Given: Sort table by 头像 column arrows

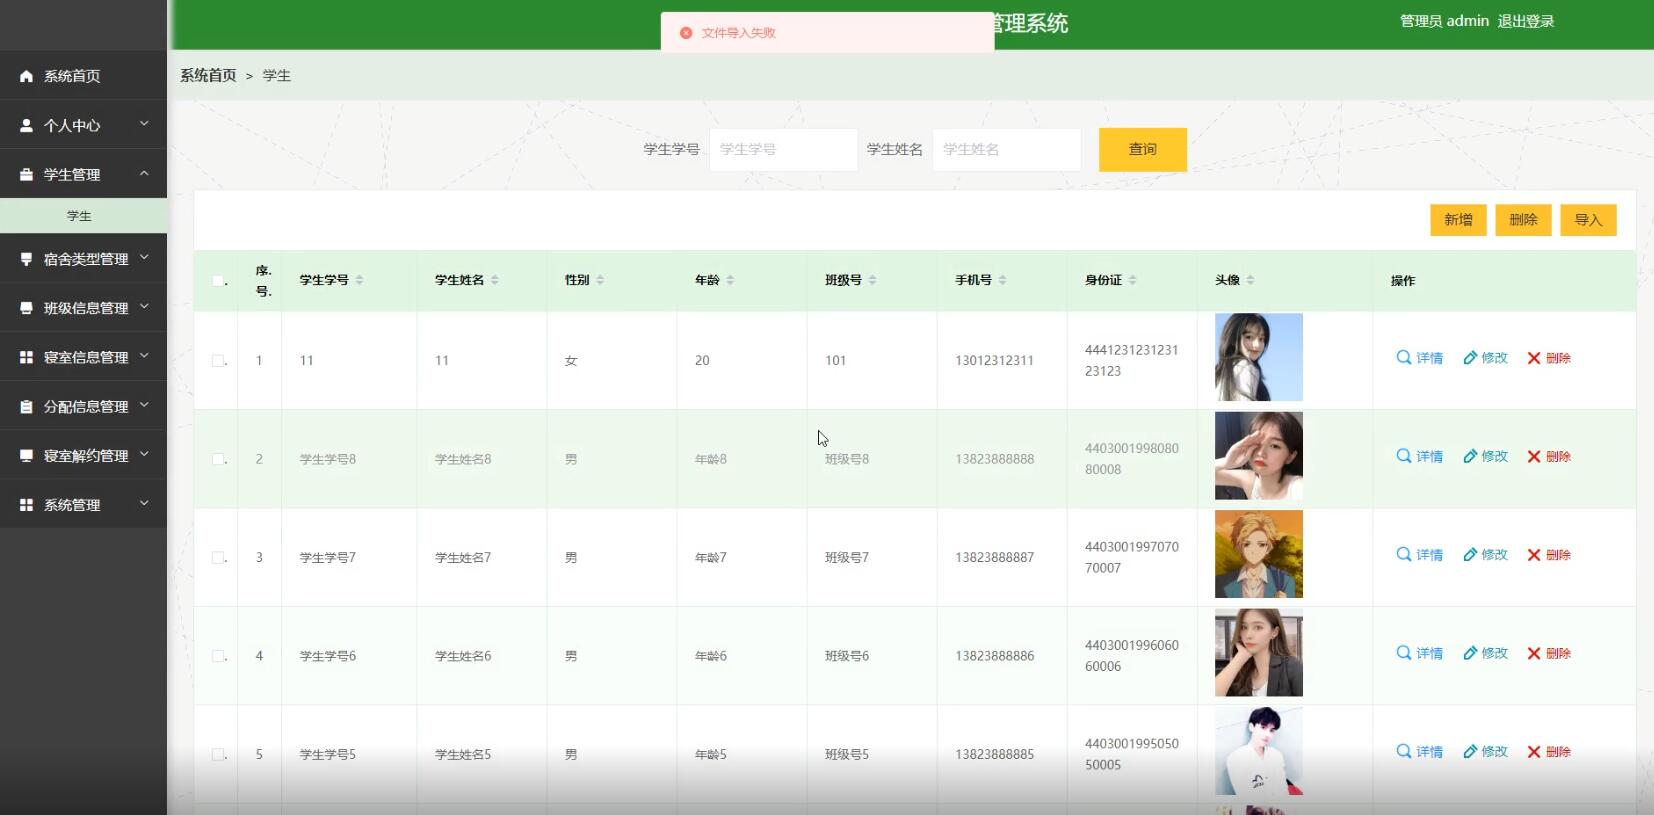Looking at the screenshot, I should point(1250,280).
